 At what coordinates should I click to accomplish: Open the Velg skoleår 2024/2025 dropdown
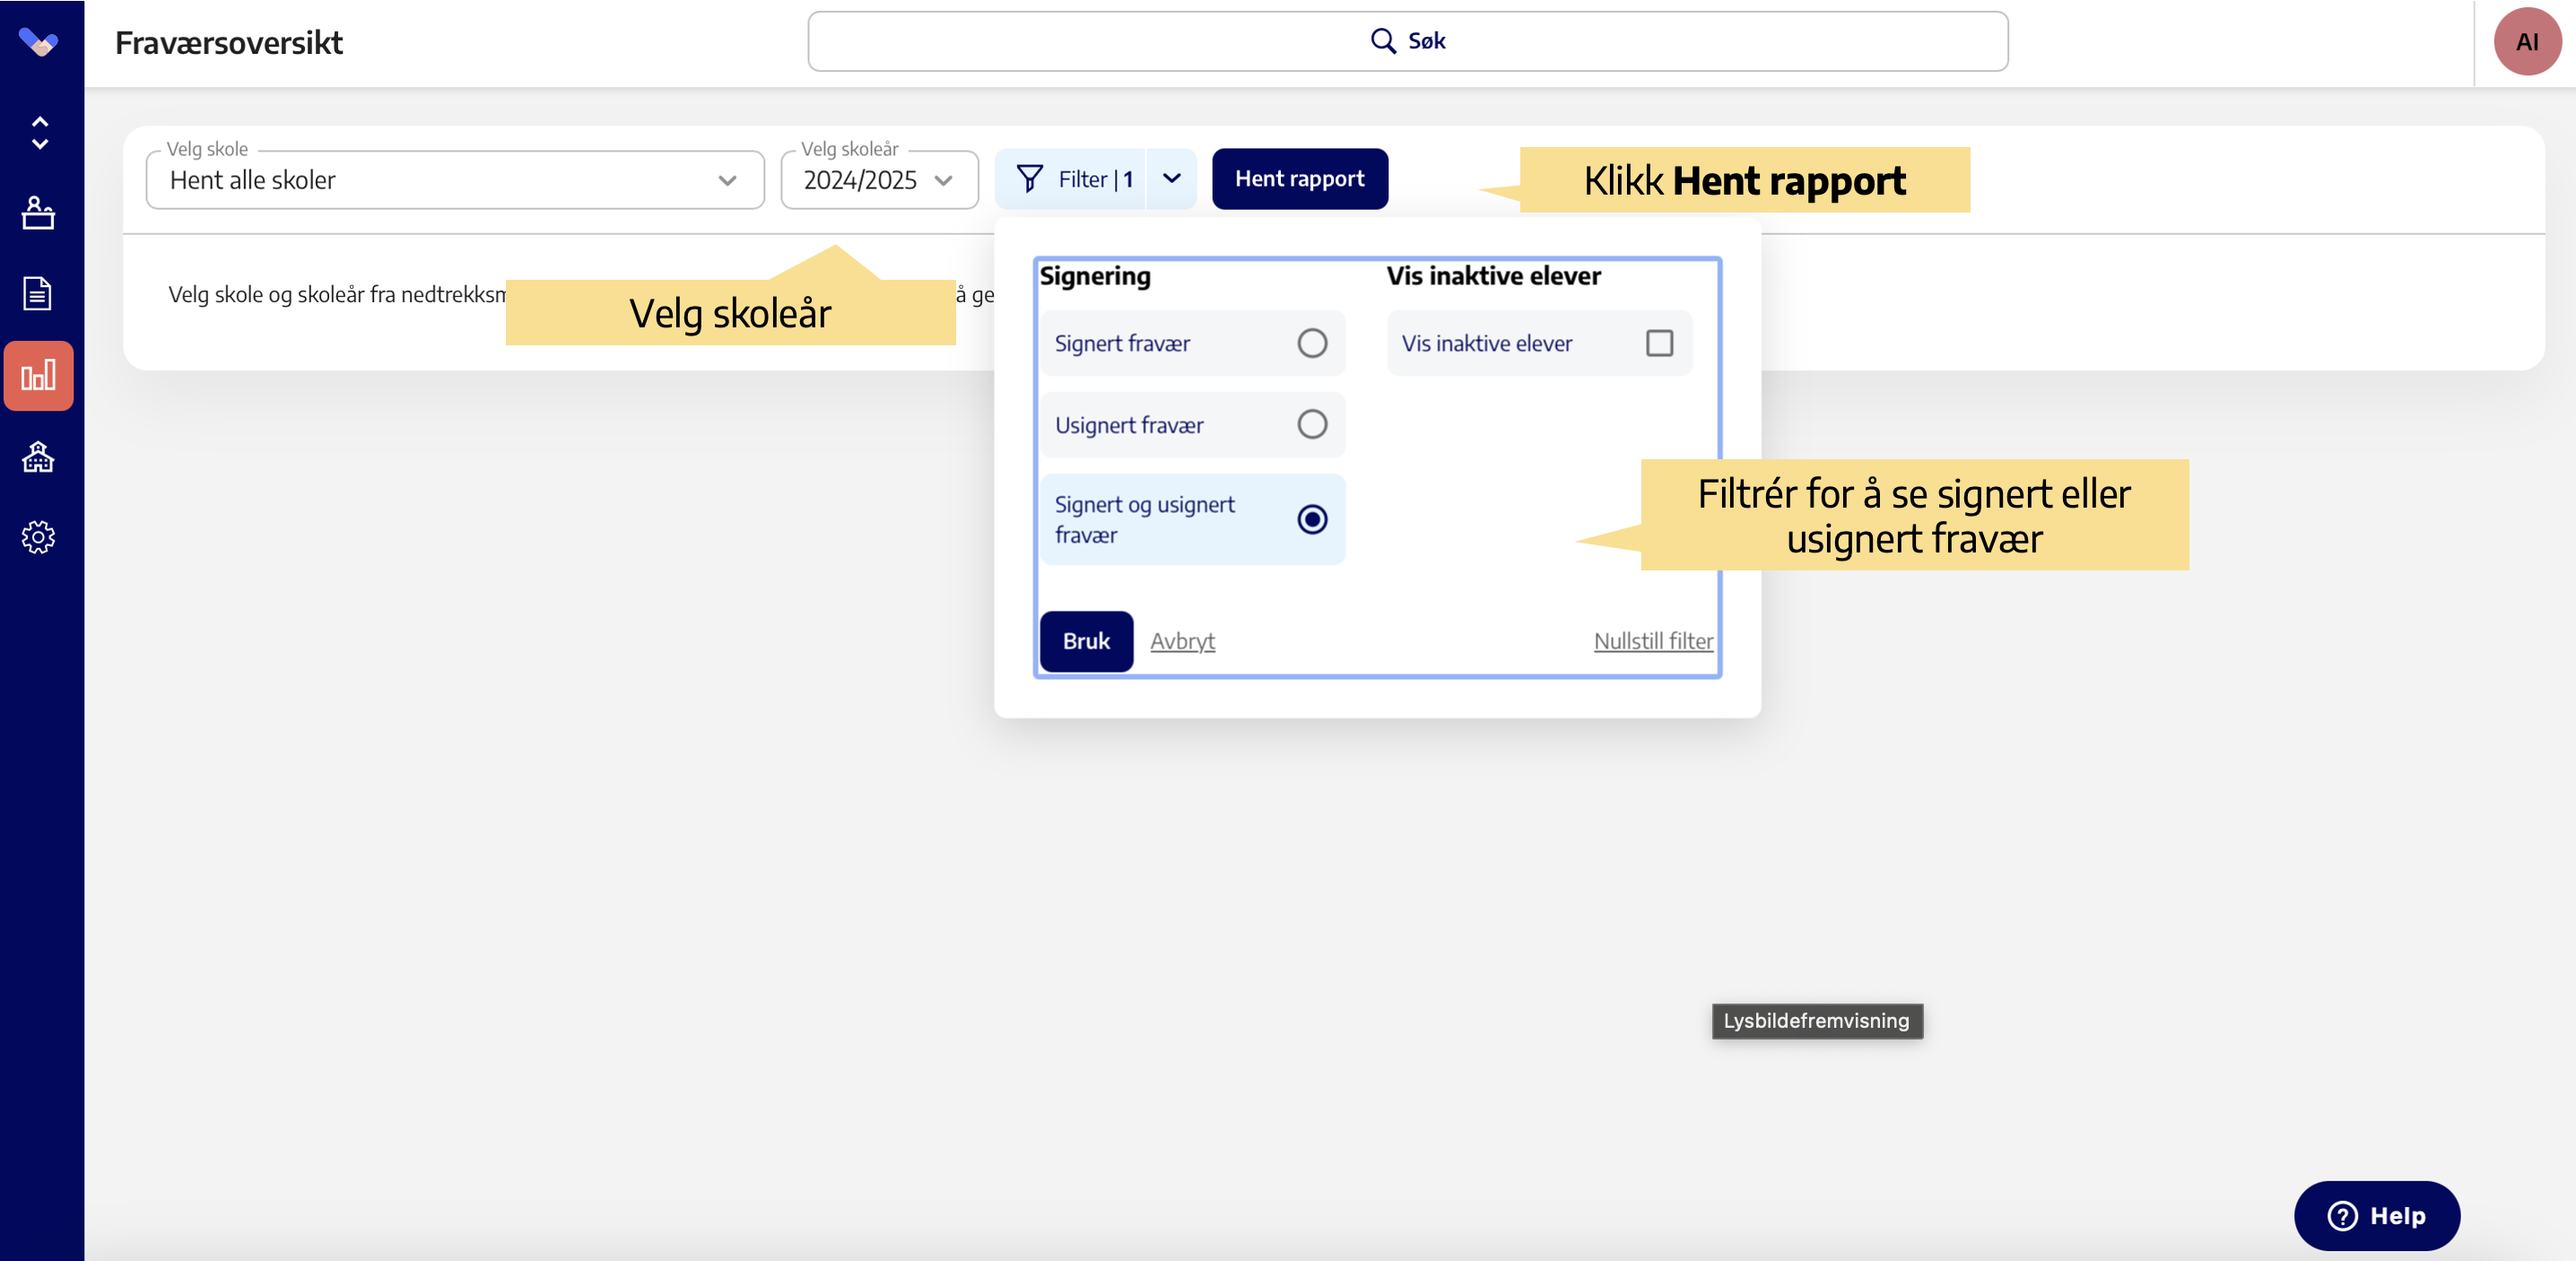pos(878,181)
